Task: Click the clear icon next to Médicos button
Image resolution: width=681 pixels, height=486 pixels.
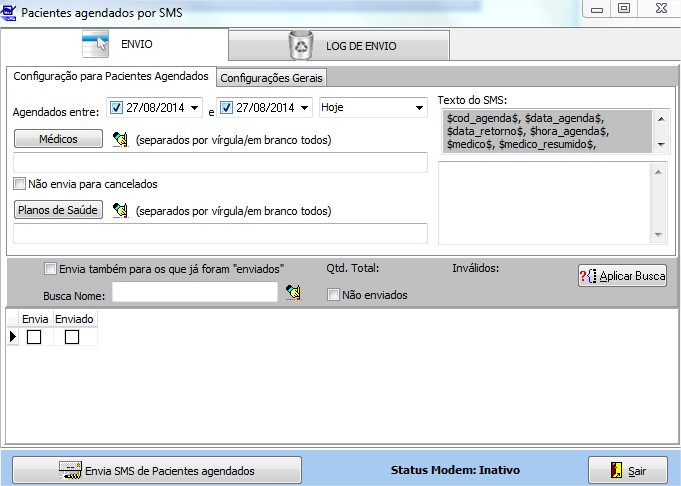Action: pos(121,139)
